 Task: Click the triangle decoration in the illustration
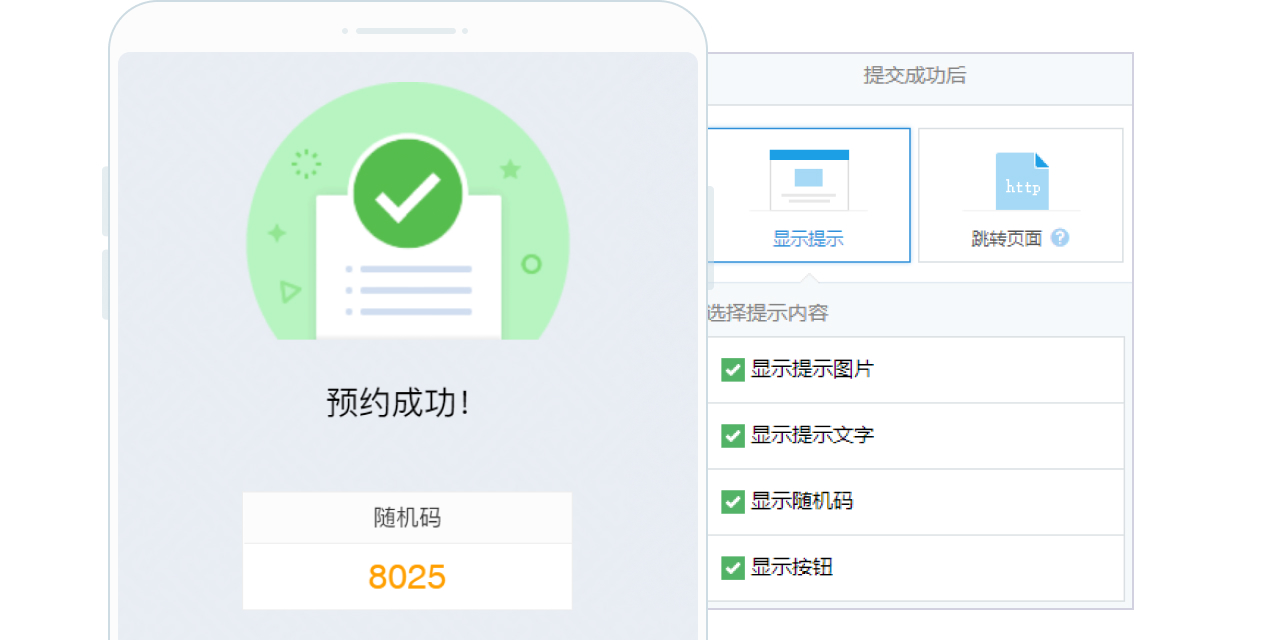[x=290, y=292]
